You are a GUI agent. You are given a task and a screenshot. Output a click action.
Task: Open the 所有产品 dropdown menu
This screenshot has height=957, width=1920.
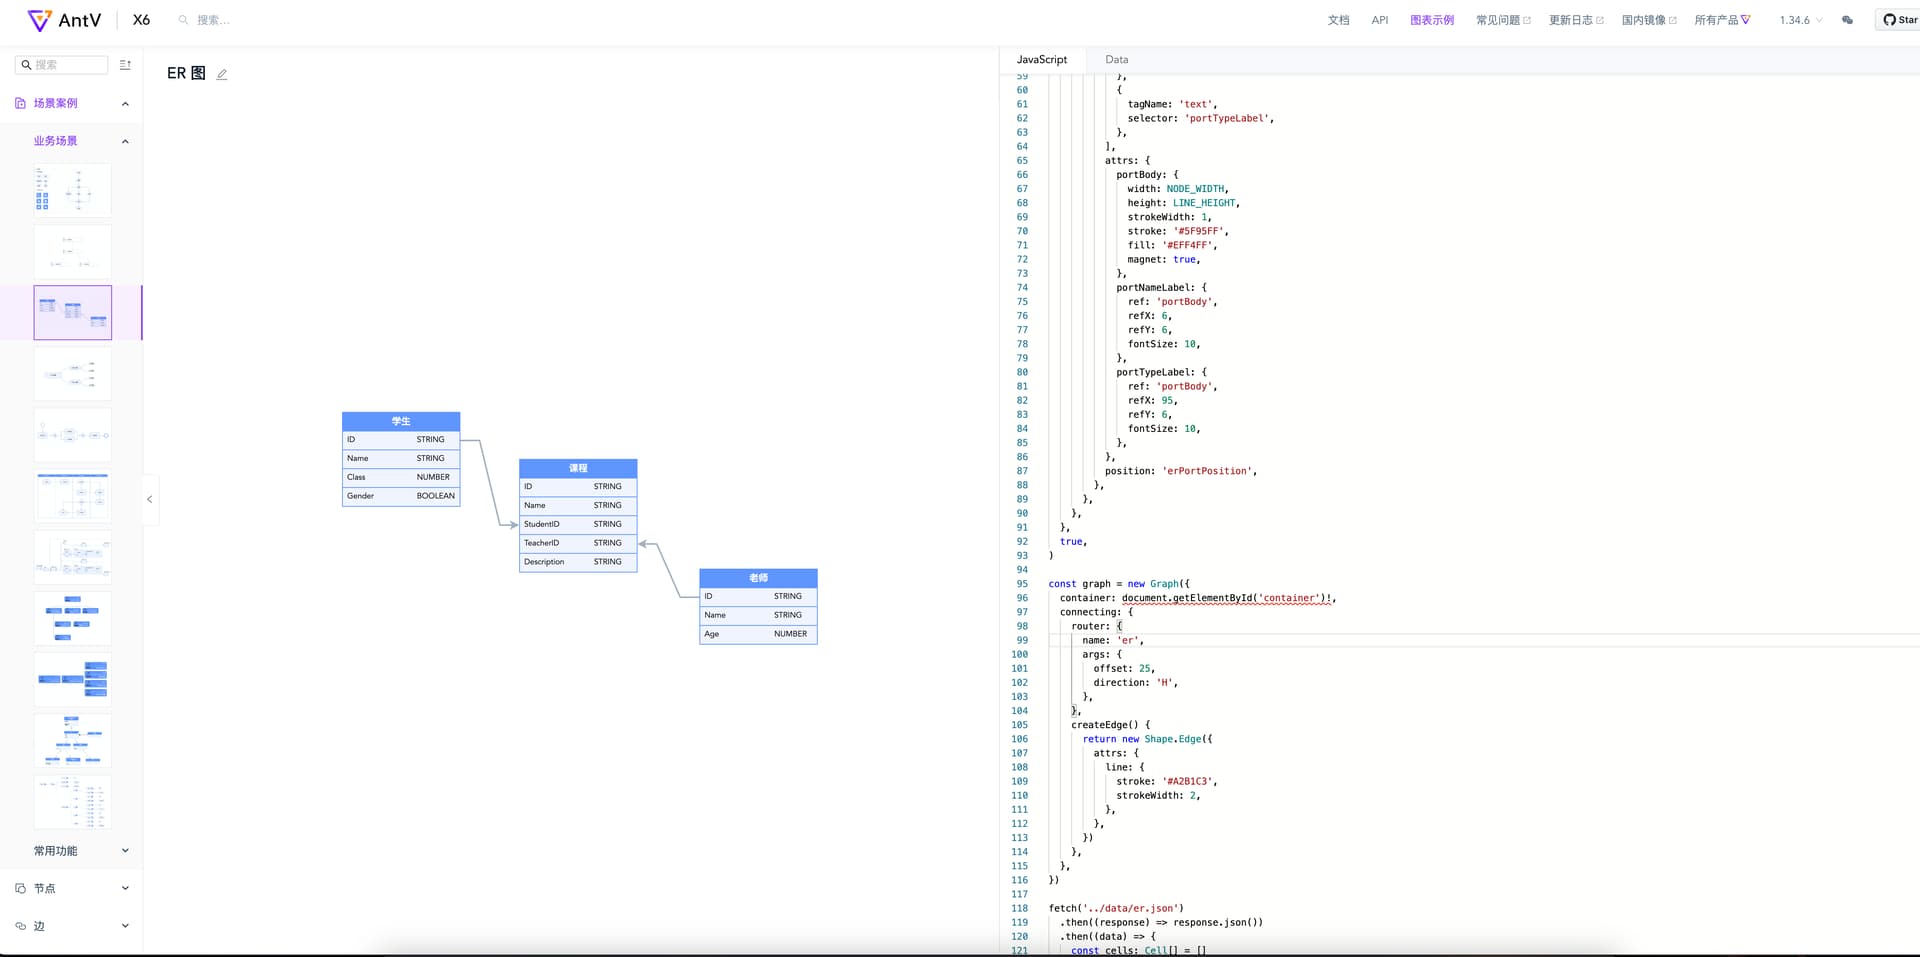tap(1722, 20)
